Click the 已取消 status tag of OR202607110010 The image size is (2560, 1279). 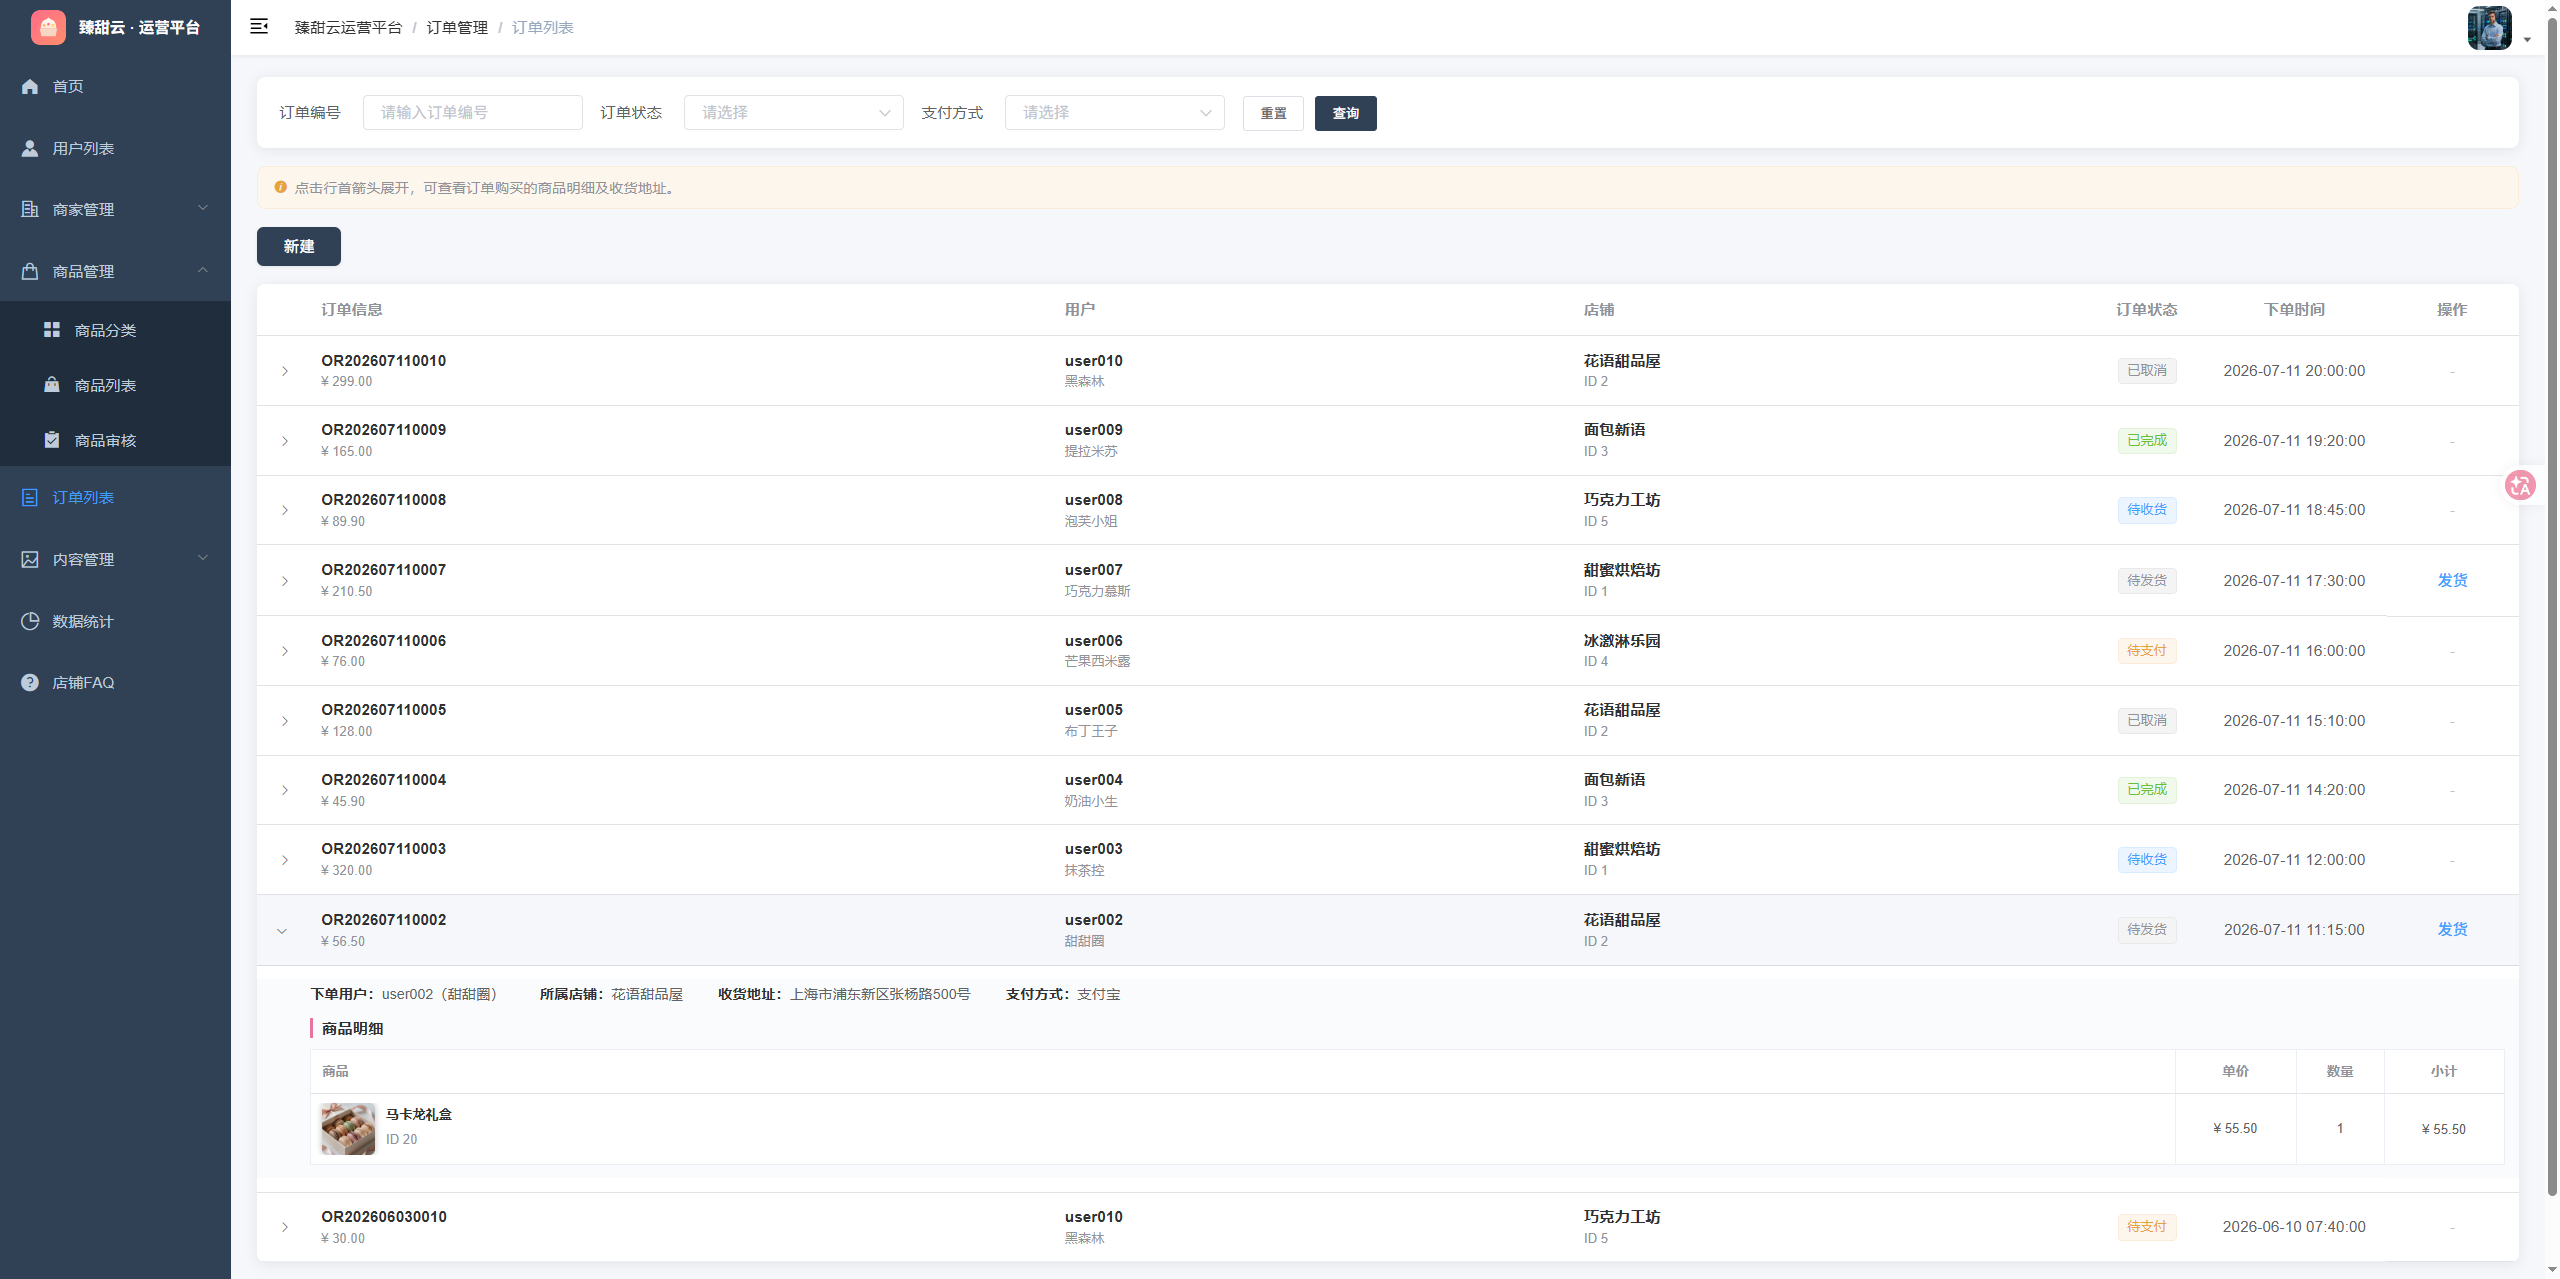pyautogui.click(x=2146, y=371)
